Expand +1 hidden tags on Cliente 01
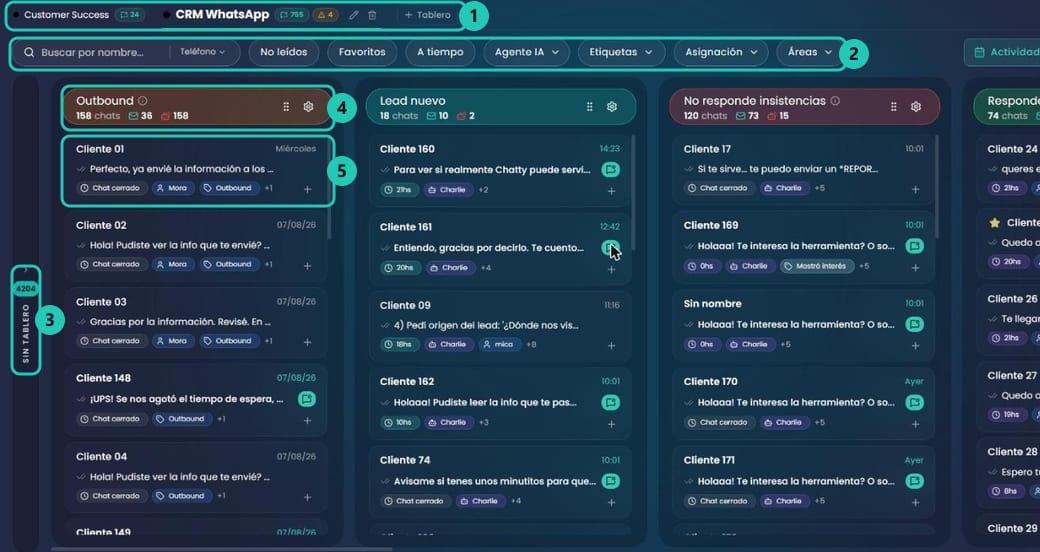1040x552 pixels. [x=269, y=188]
